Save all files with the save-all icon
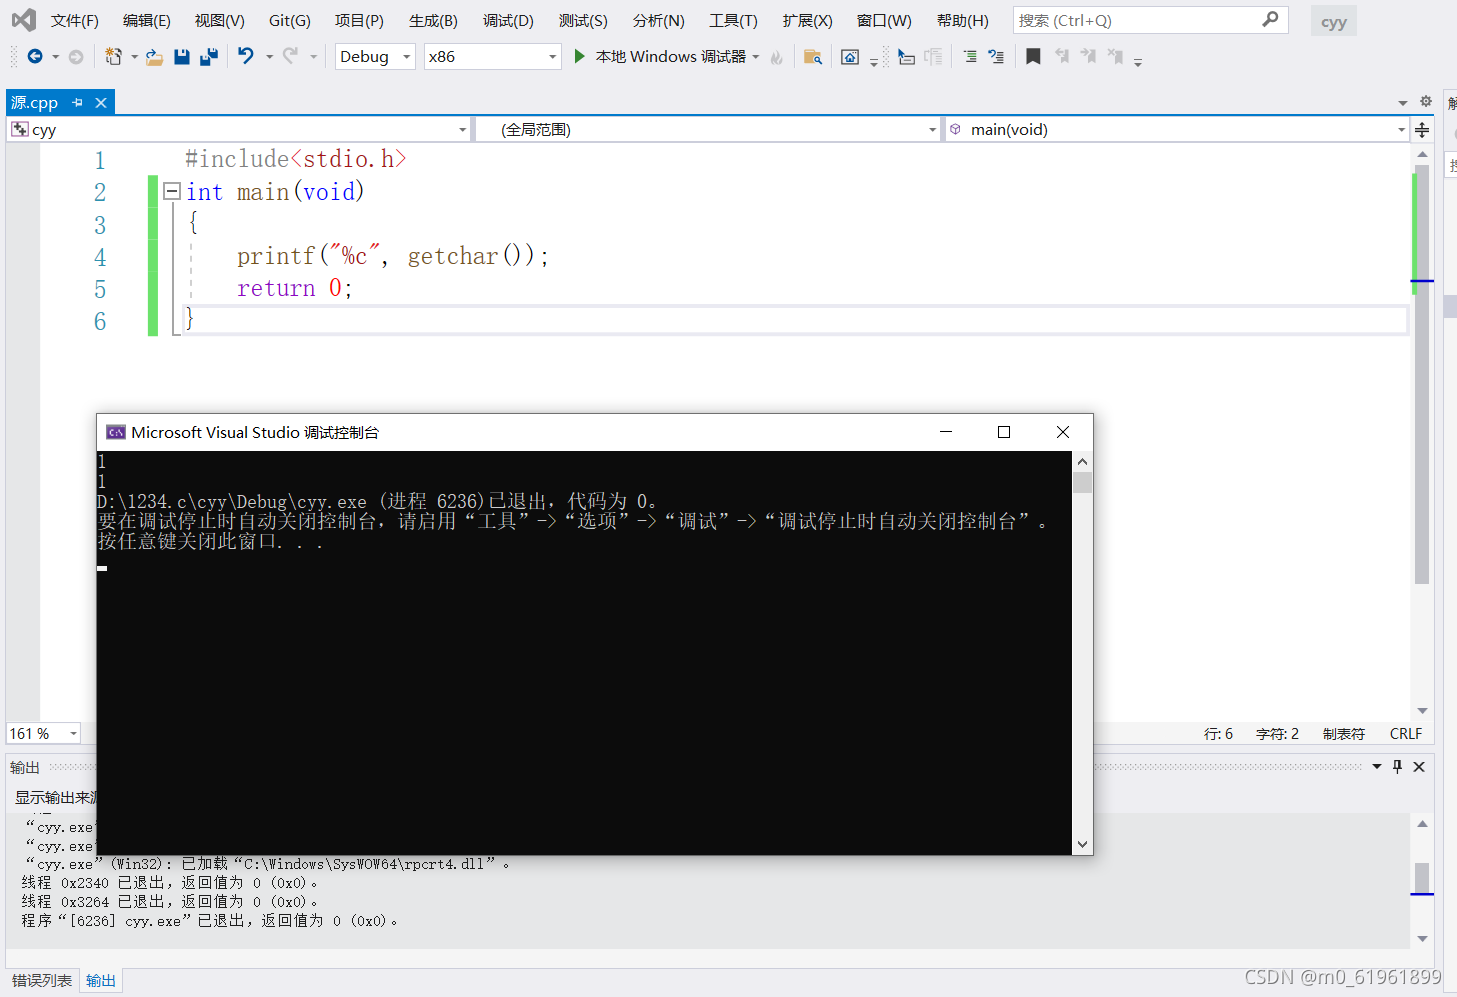Image resolution: width=1457 pixels, height=997 pixels. [x=208, y=57]
